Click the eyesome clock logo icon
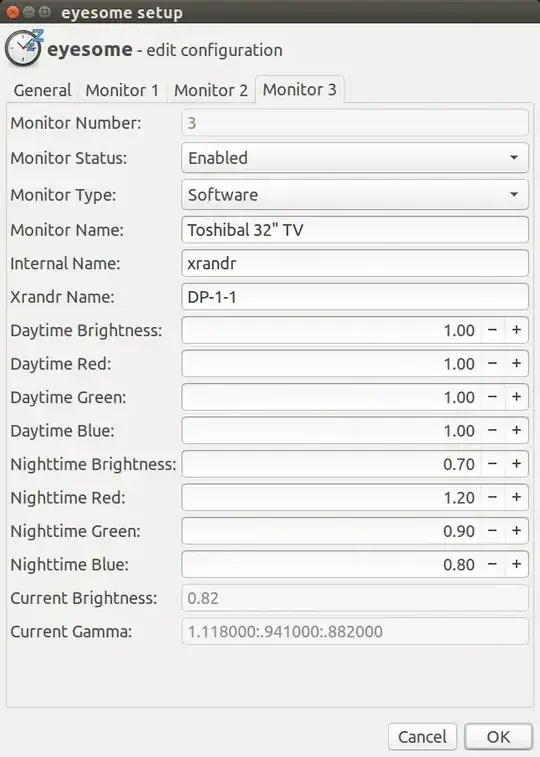Screen dimensions: 540x757 coord(23,47)
